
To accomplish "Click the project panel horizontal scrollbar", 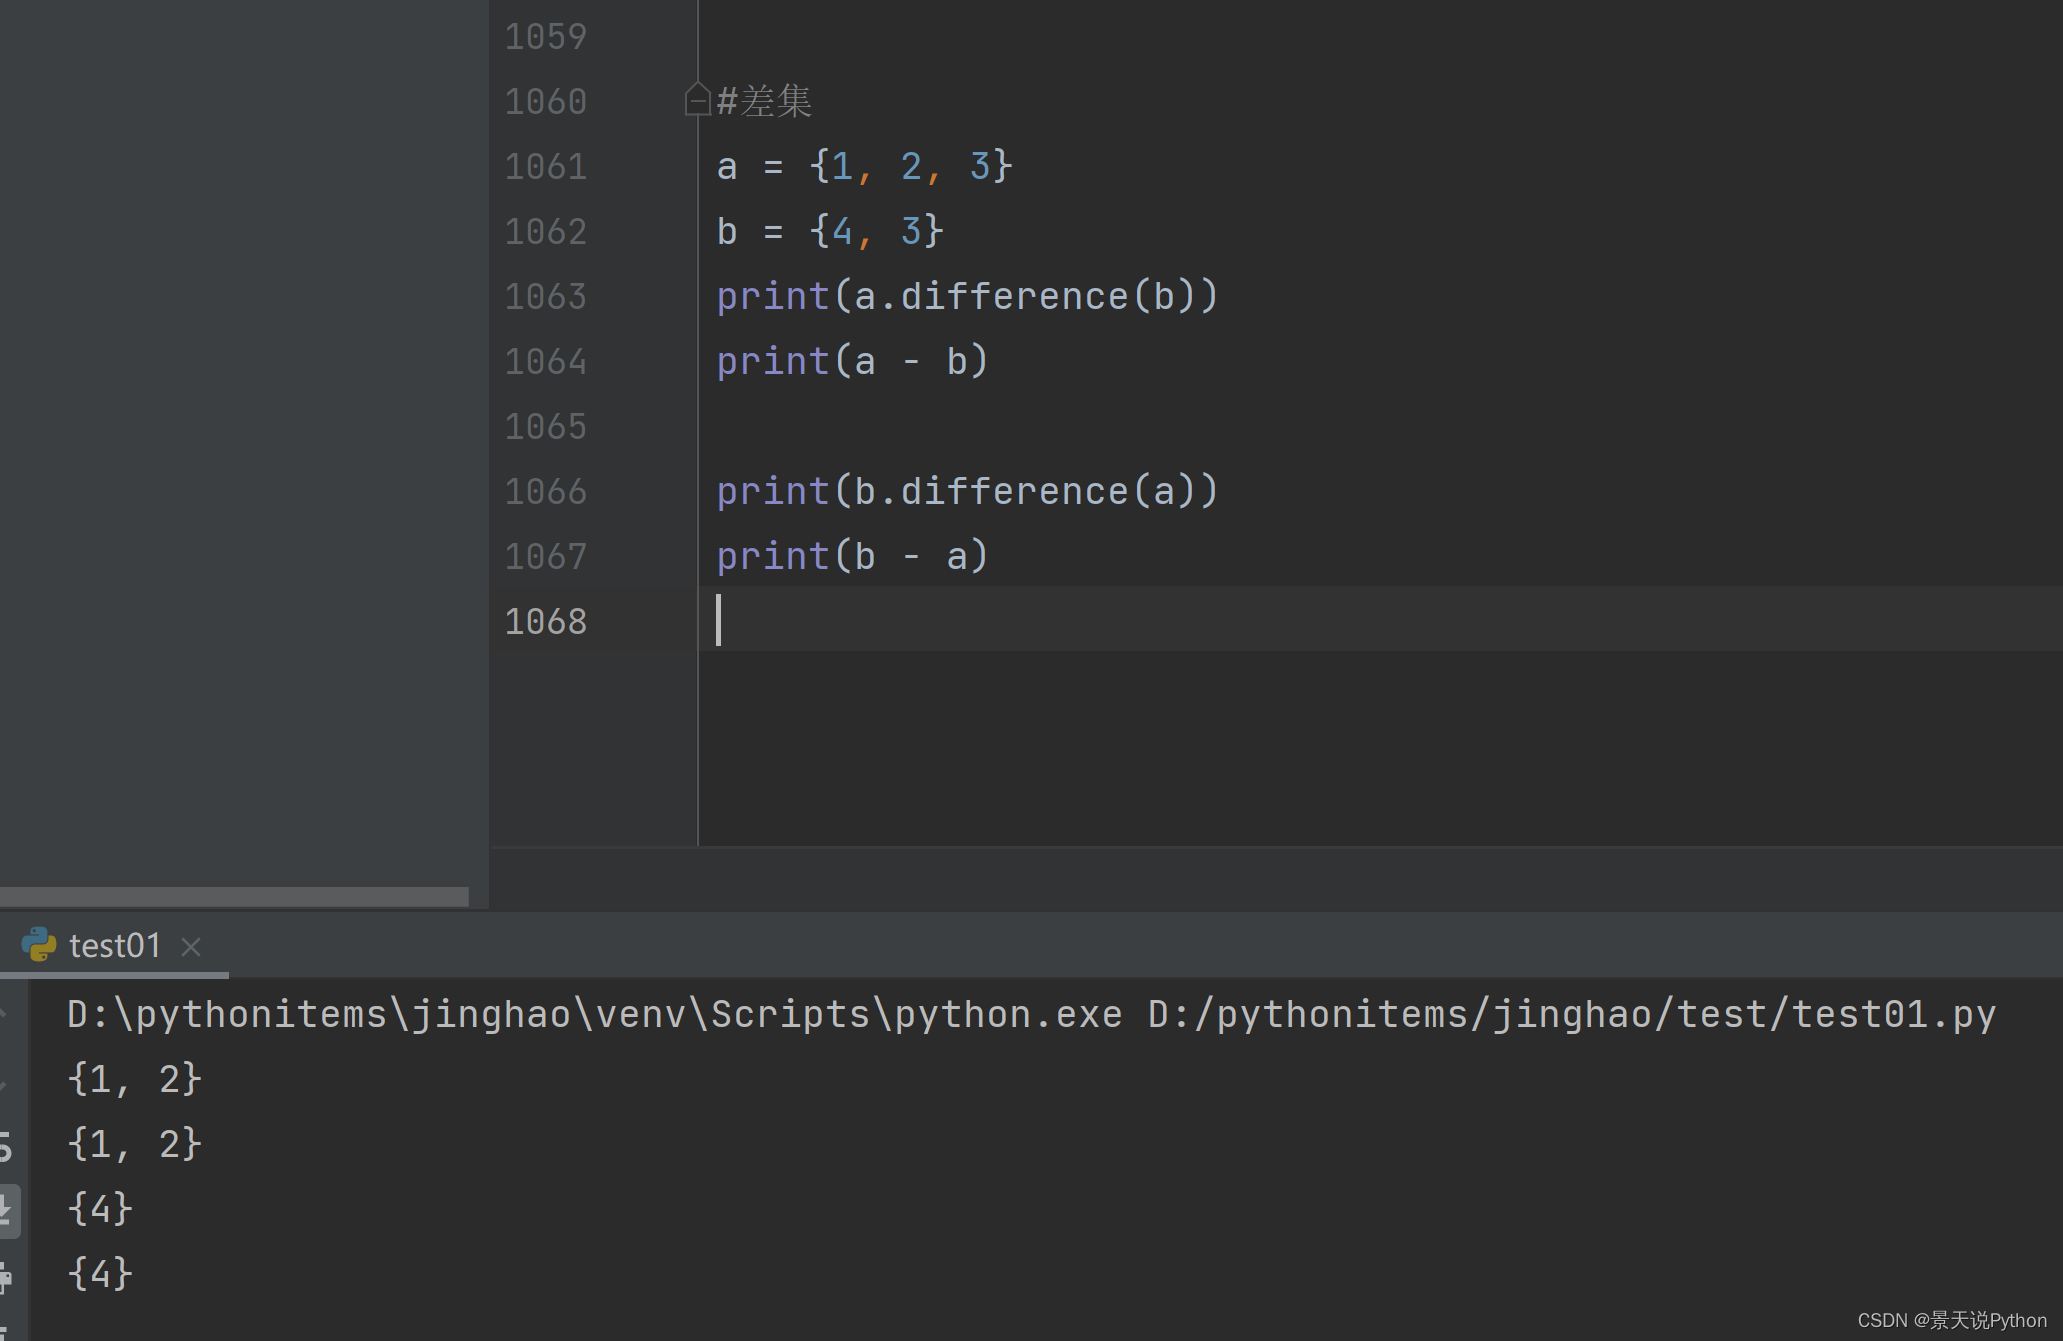I will point(234,897).
